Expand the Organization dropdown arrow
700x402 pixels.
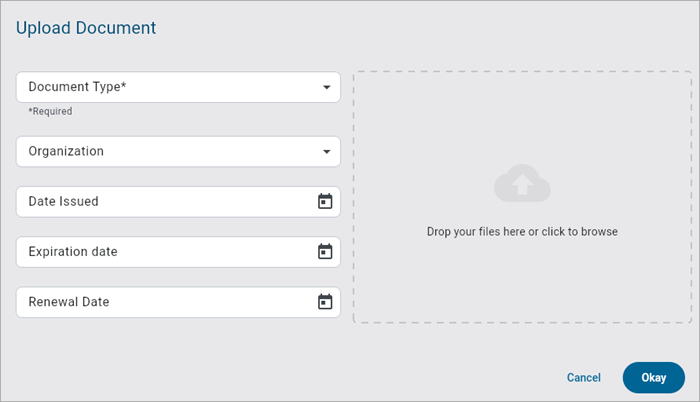(326, 152)
